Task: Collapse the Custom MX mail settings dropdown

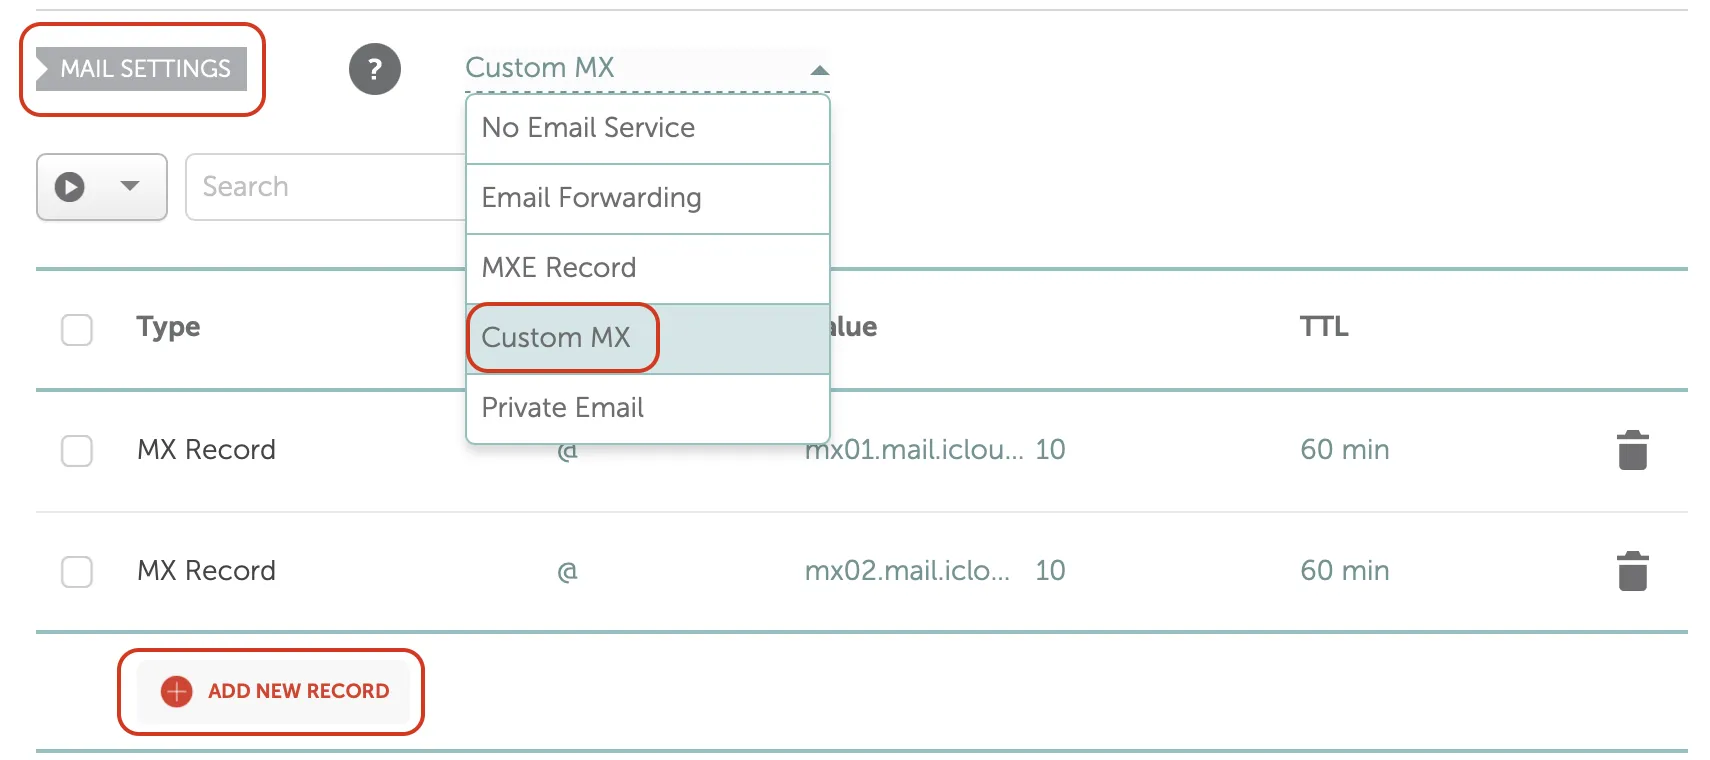Action: click(647, 68)
